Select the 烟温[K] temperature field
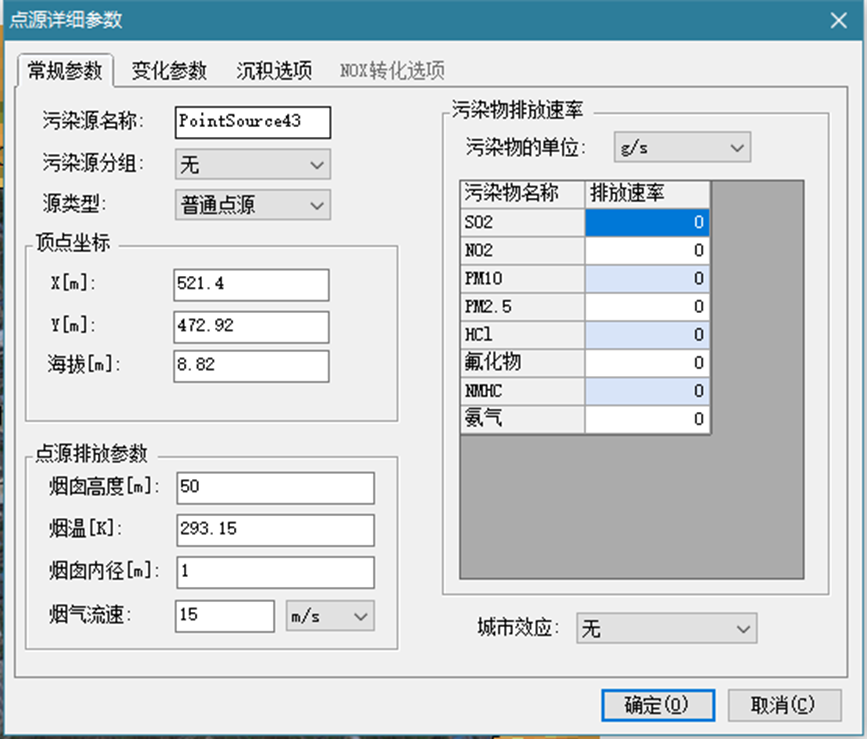 [x=274, y=530]
